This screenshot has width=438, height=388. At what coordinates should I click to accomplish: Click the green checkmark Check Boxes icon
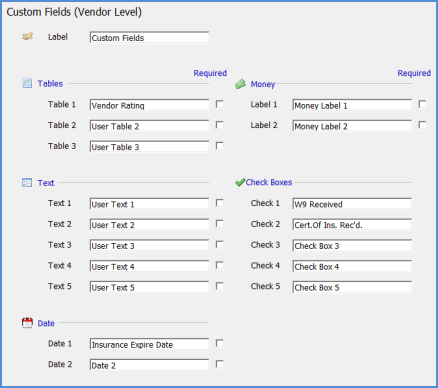[x=240, y=182]
